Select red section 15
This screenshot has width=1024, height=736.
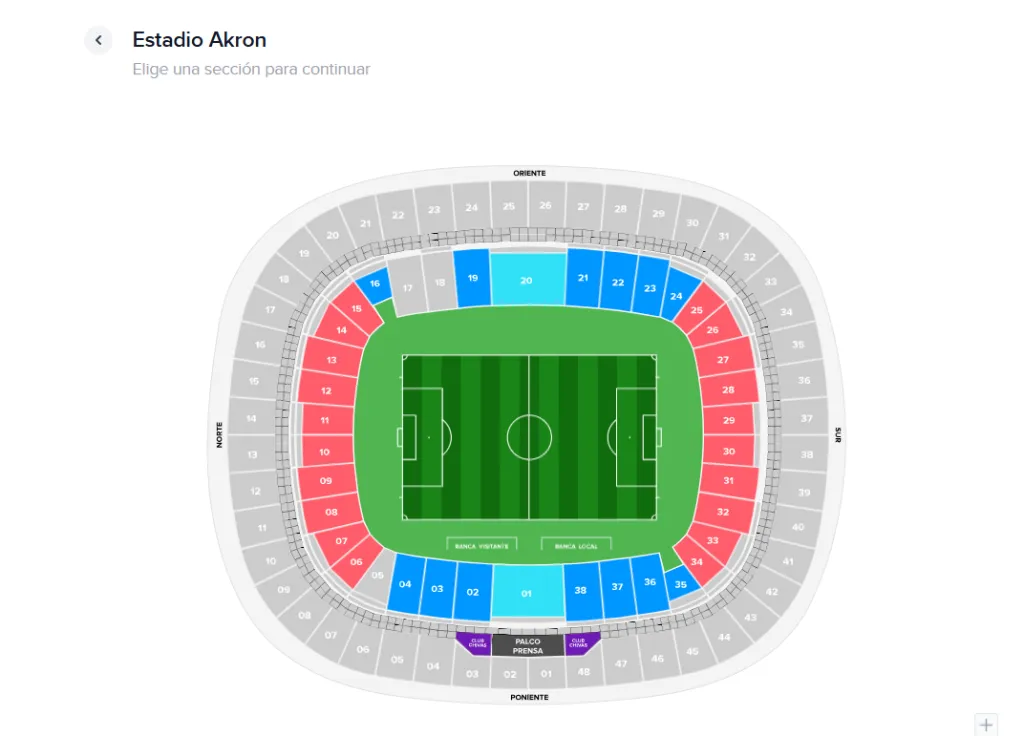[356, 306]
